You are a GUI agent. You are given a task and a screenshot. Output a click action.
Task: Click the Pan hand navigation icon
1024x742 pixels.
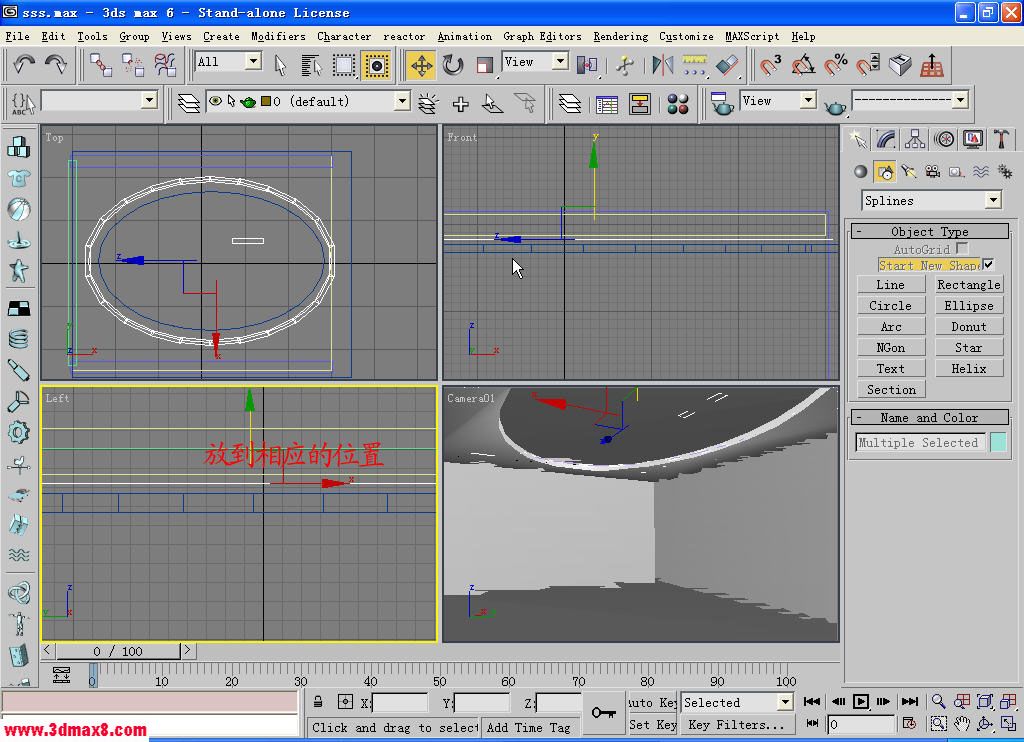pos(961,724)
